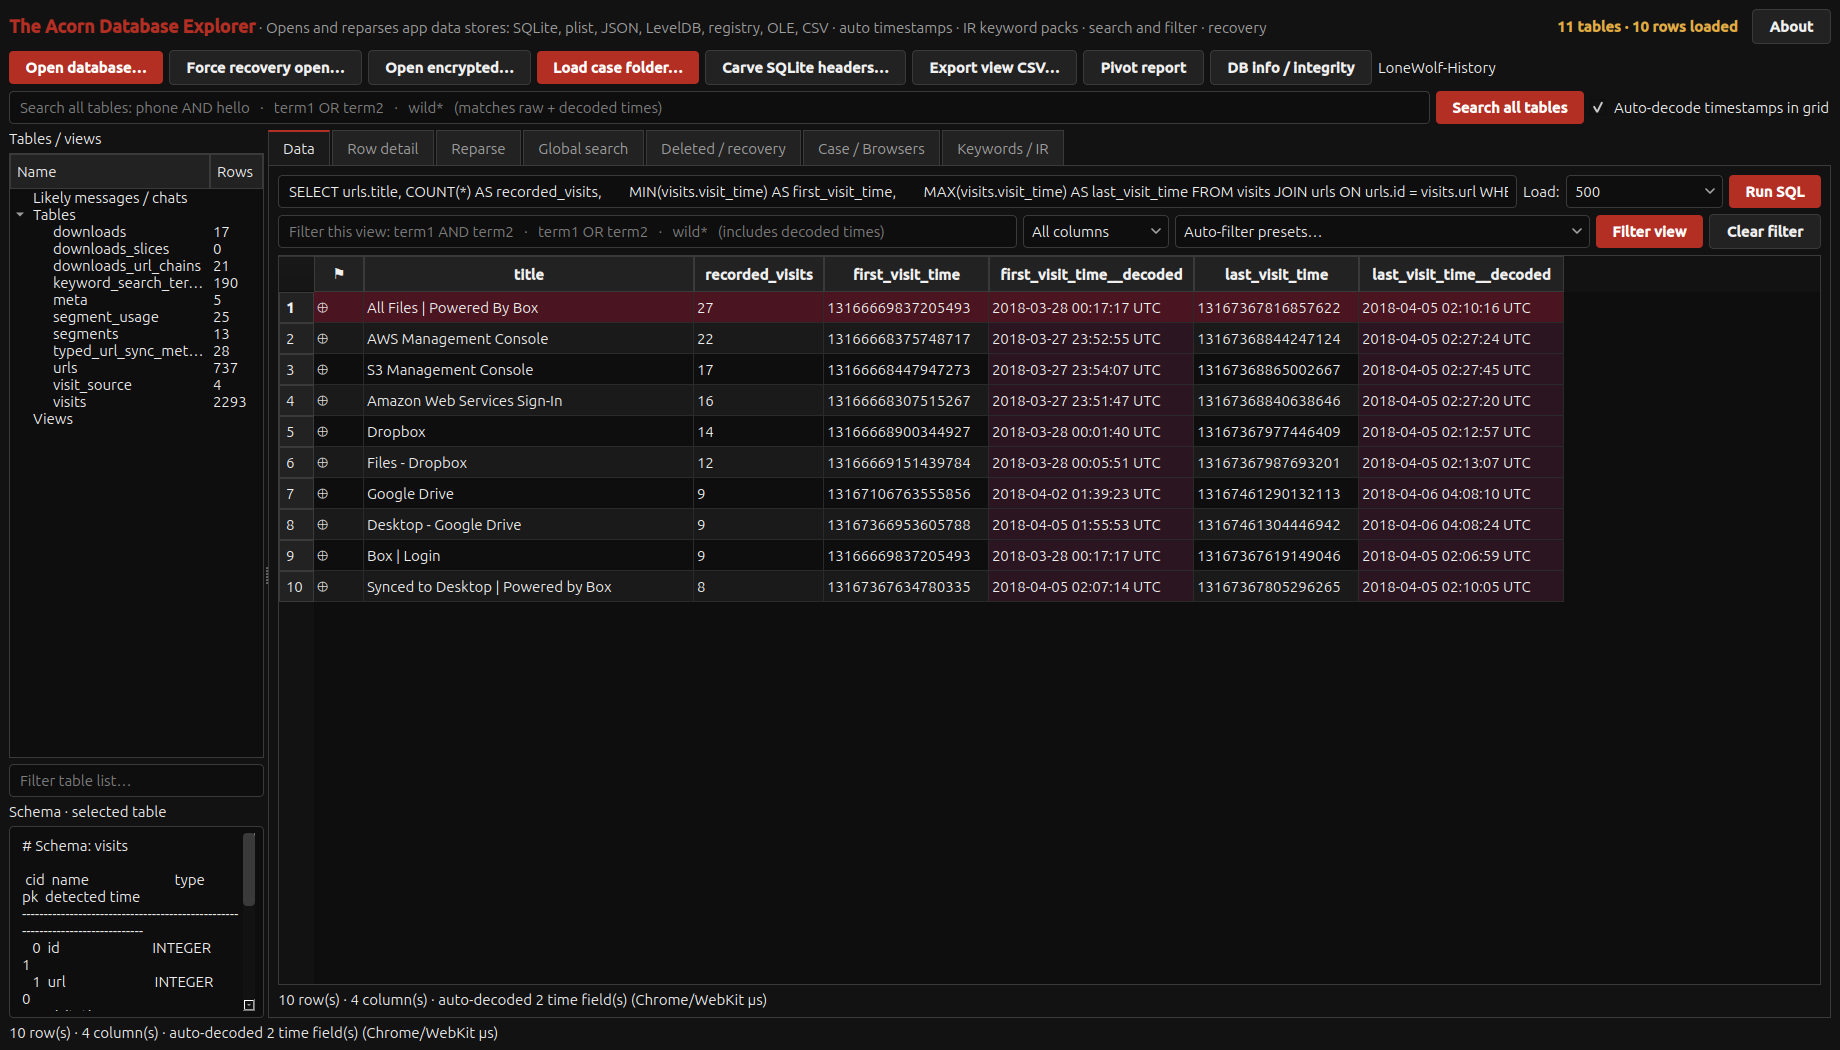This screenshot has height=1050, width=1840.
Task: Expand row icon for Files - Dropbox
Action: [x=323, y=463]
